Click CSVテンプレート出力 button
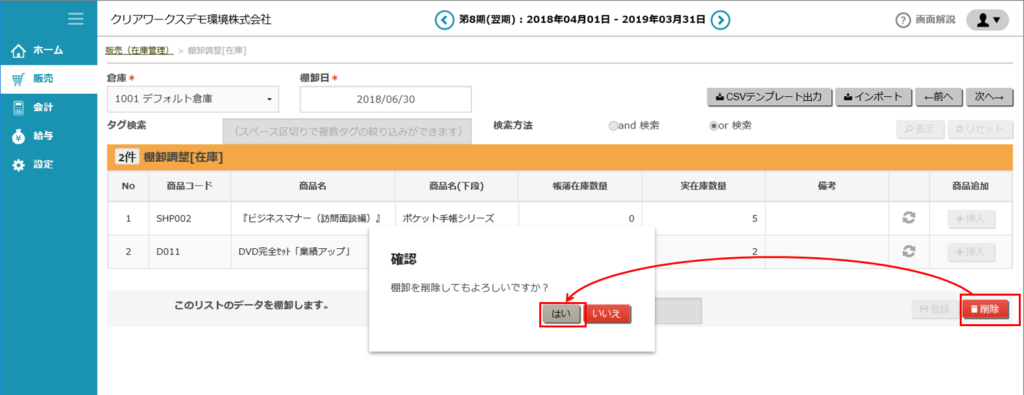Image resolution: width=1024 pixels, height=395 pixels. click(770, 97)
